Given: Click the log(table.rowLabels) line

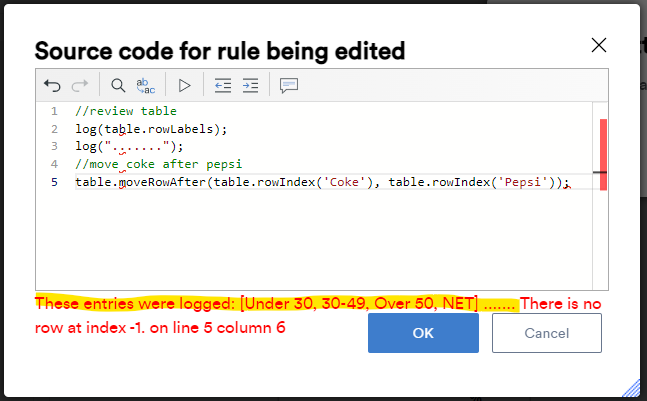Looking at the screenshot, I should click(x=151, y=129).
